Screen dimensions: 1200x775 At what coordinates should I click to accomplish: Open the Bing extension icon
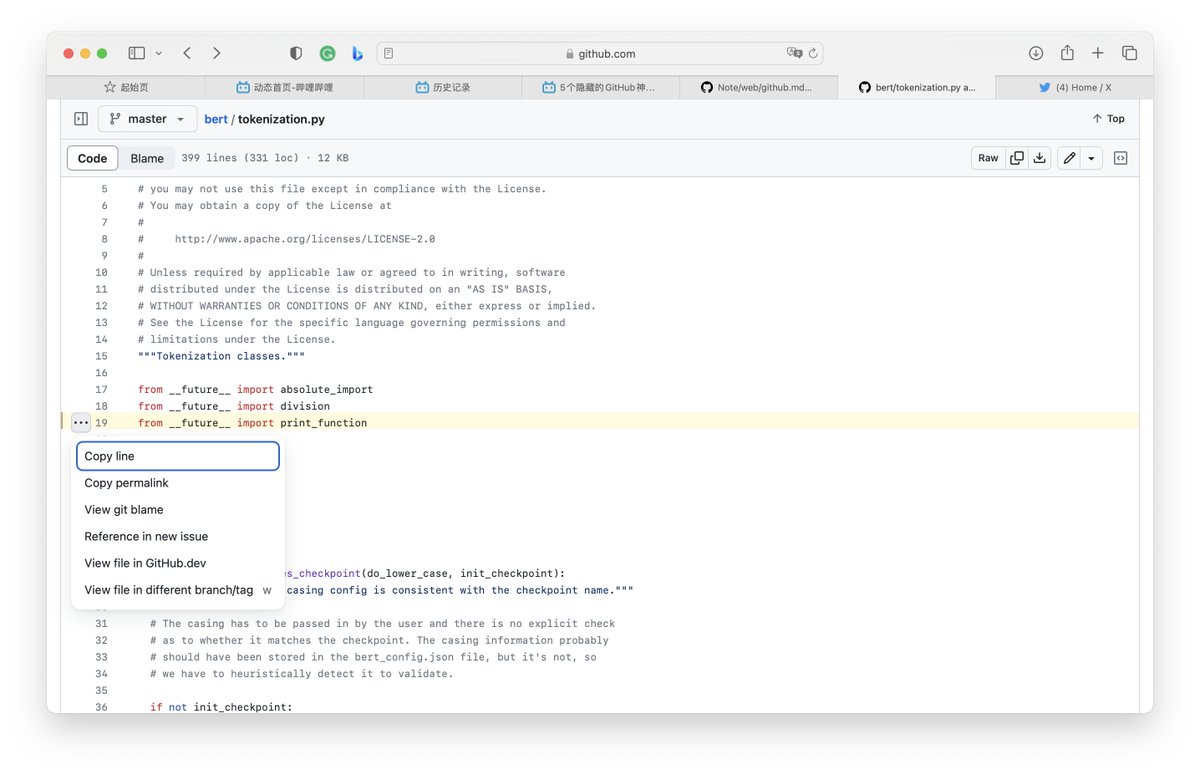(x=357, y=53)
